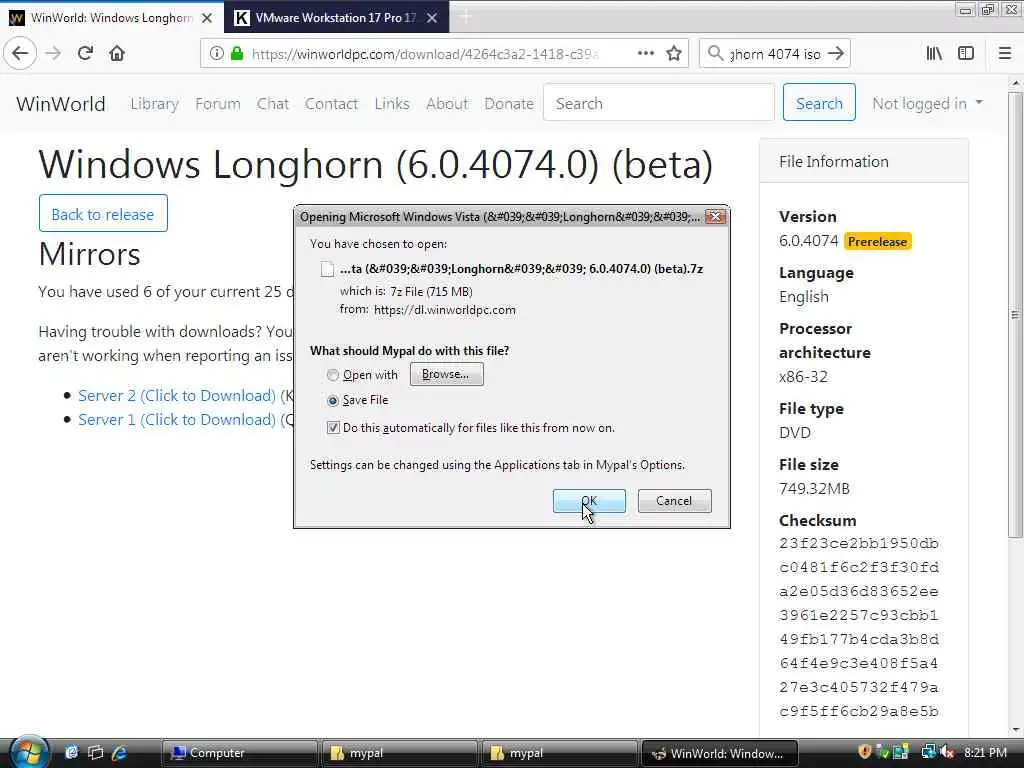Close the download dialog with X
The height and width of the screenshot is (768, 1024).
[x=715, y=216]
